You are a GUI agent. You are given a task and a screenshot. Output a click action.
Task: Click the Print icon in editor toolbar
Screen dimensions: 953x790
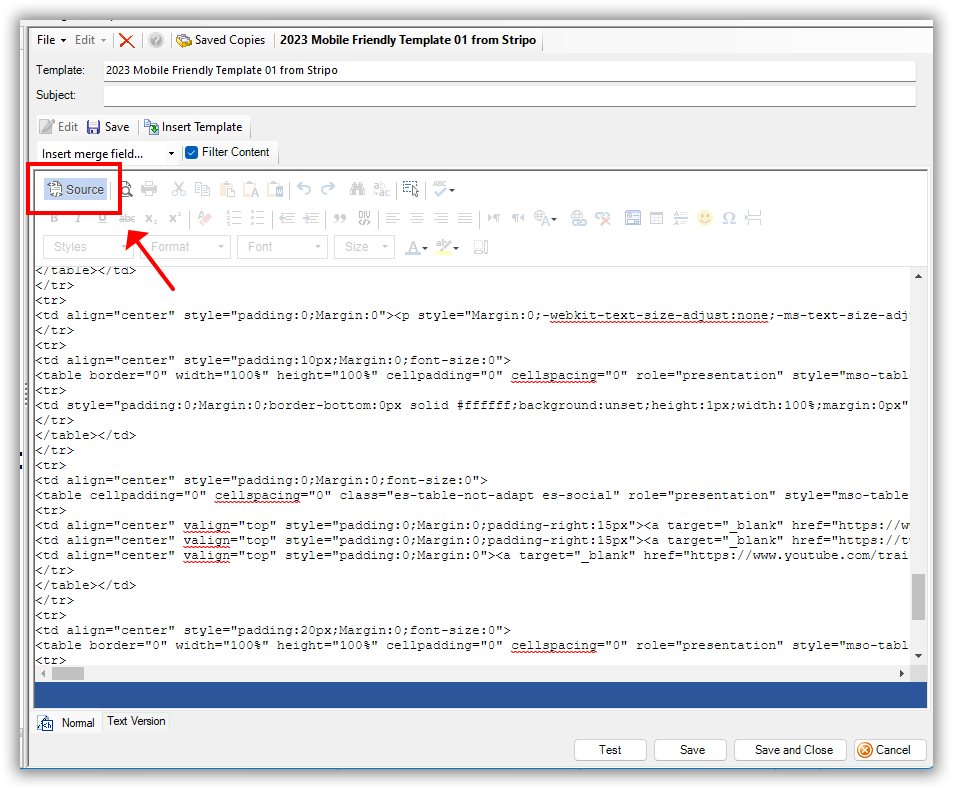pos(149,189)
